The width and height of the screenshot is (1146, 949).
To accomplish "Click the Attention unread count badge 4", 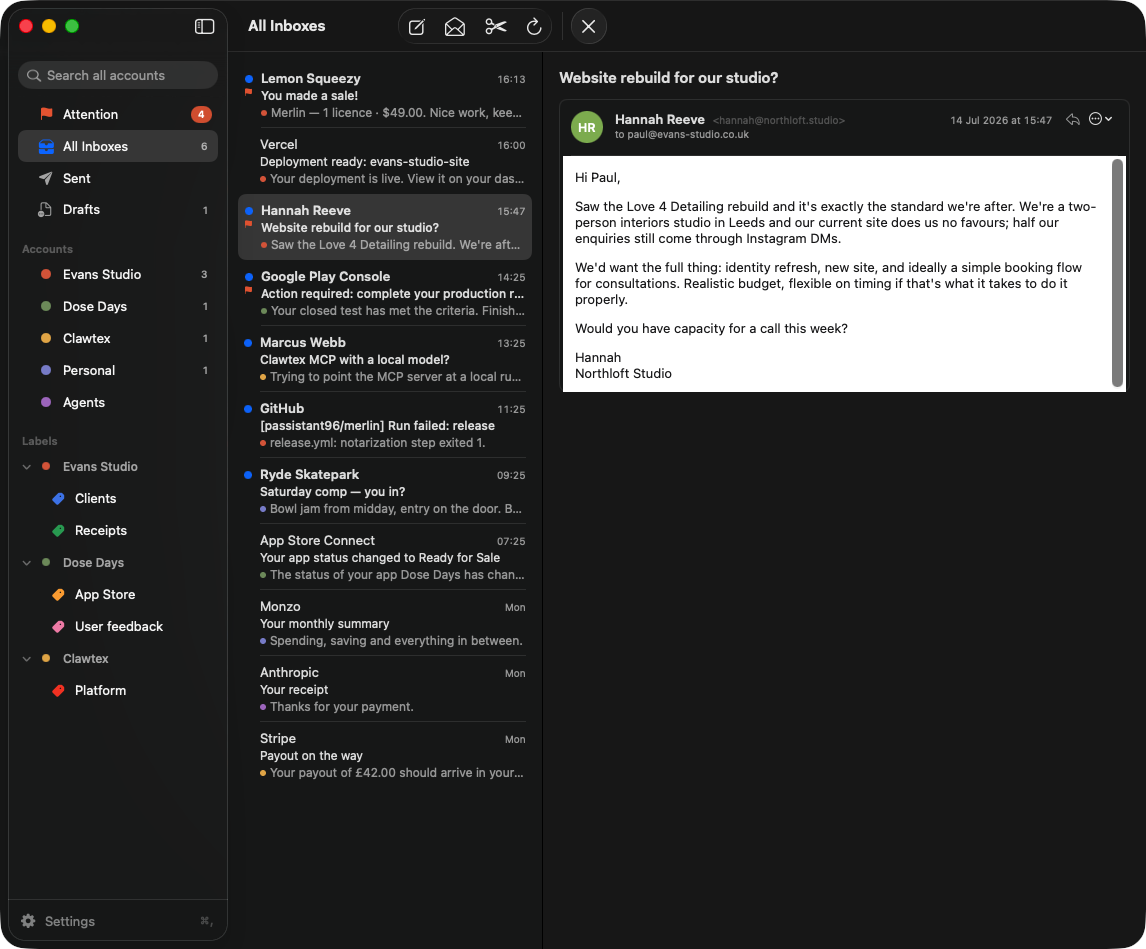I will click(201, 114).
